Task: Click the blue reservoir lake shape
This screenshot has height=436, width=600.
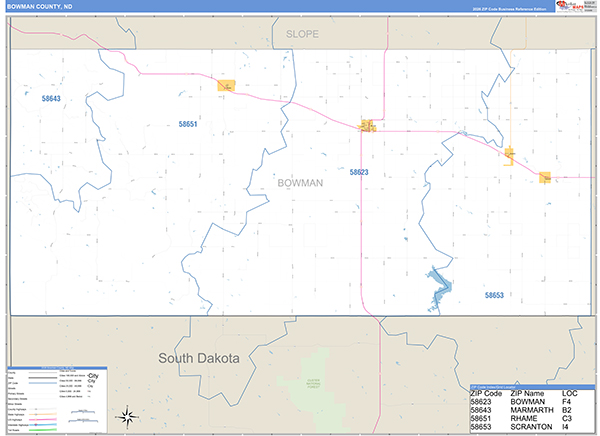Action: pyautogui.click(x=439, y=290)
